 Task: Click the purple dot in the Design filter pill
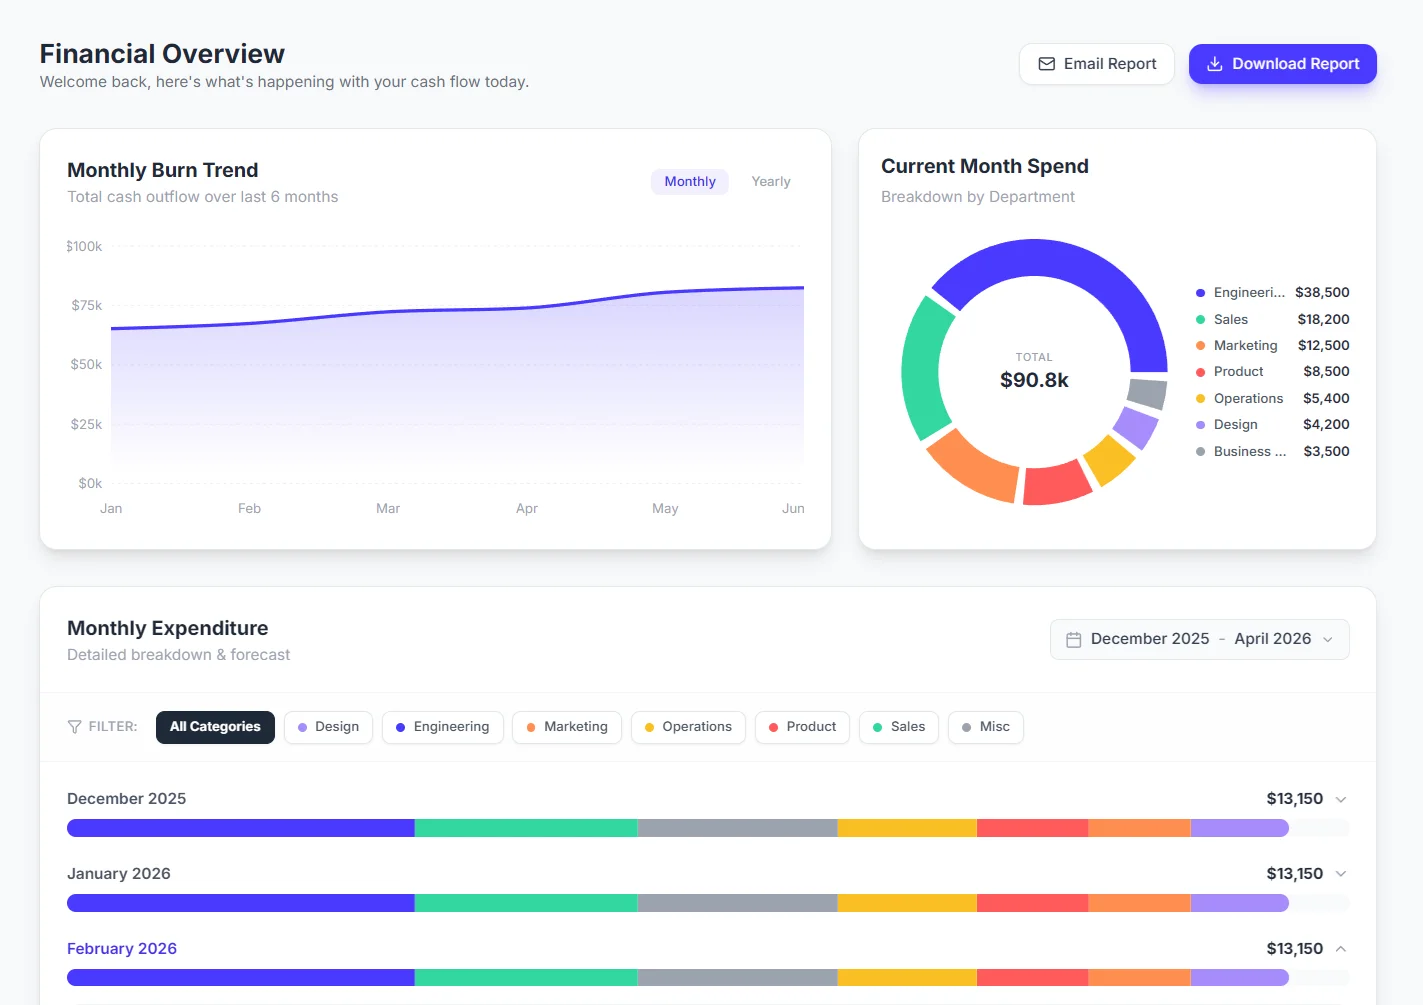coord(300,727)
